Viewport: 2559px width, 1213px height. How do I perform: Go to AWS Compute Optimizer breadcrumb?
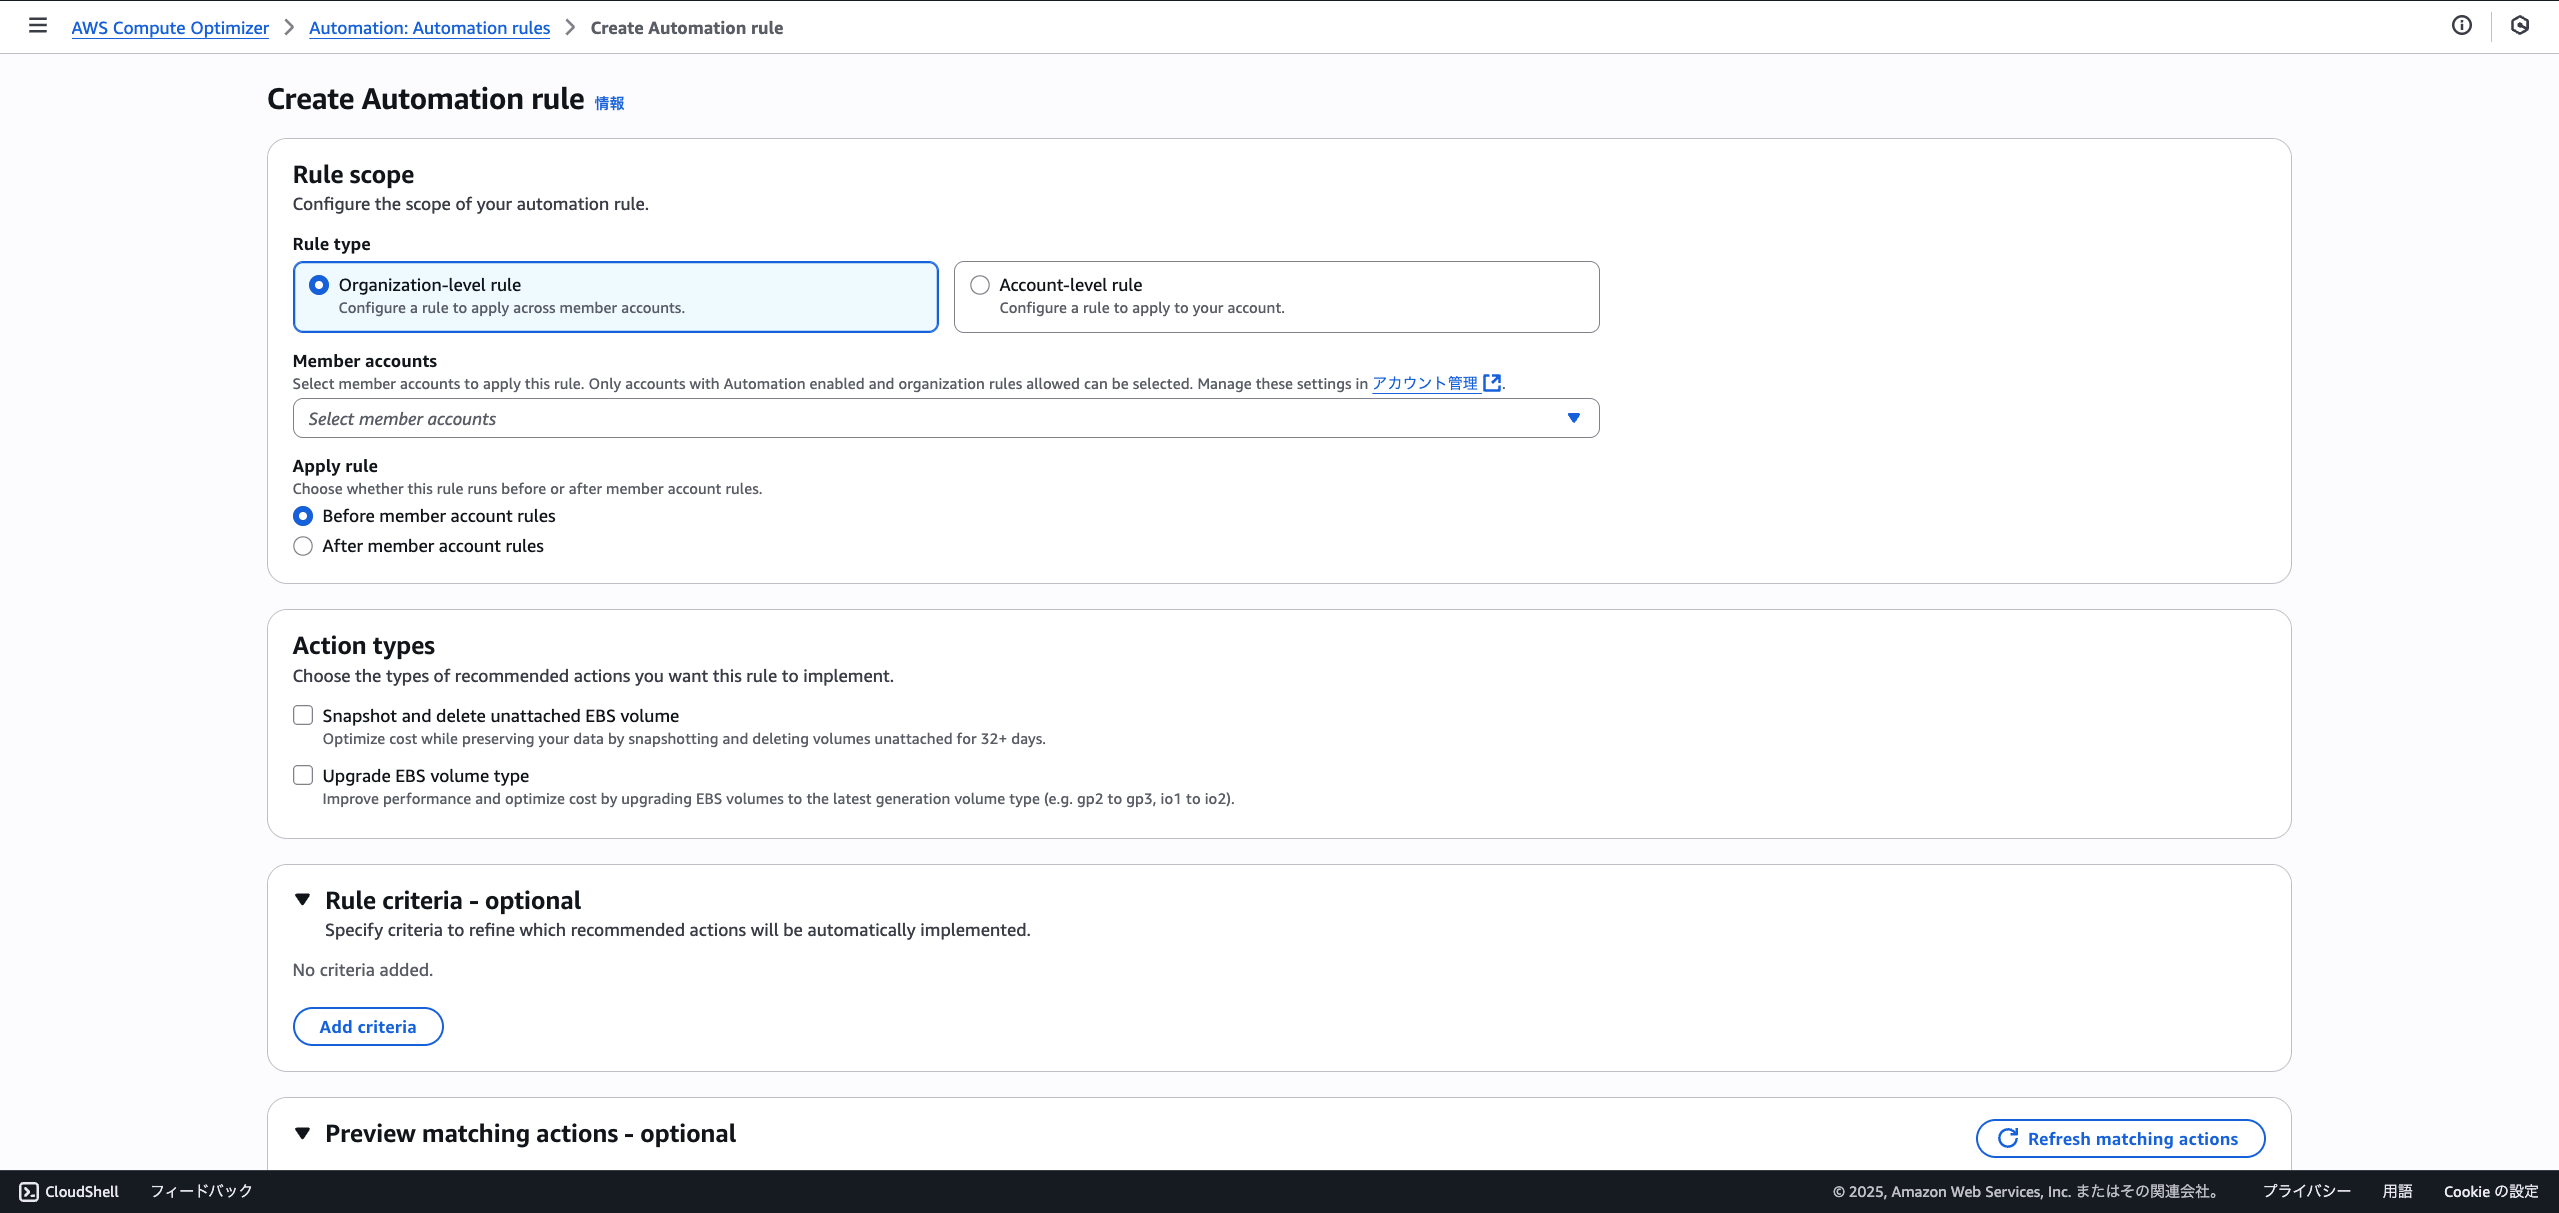point(170,28)
